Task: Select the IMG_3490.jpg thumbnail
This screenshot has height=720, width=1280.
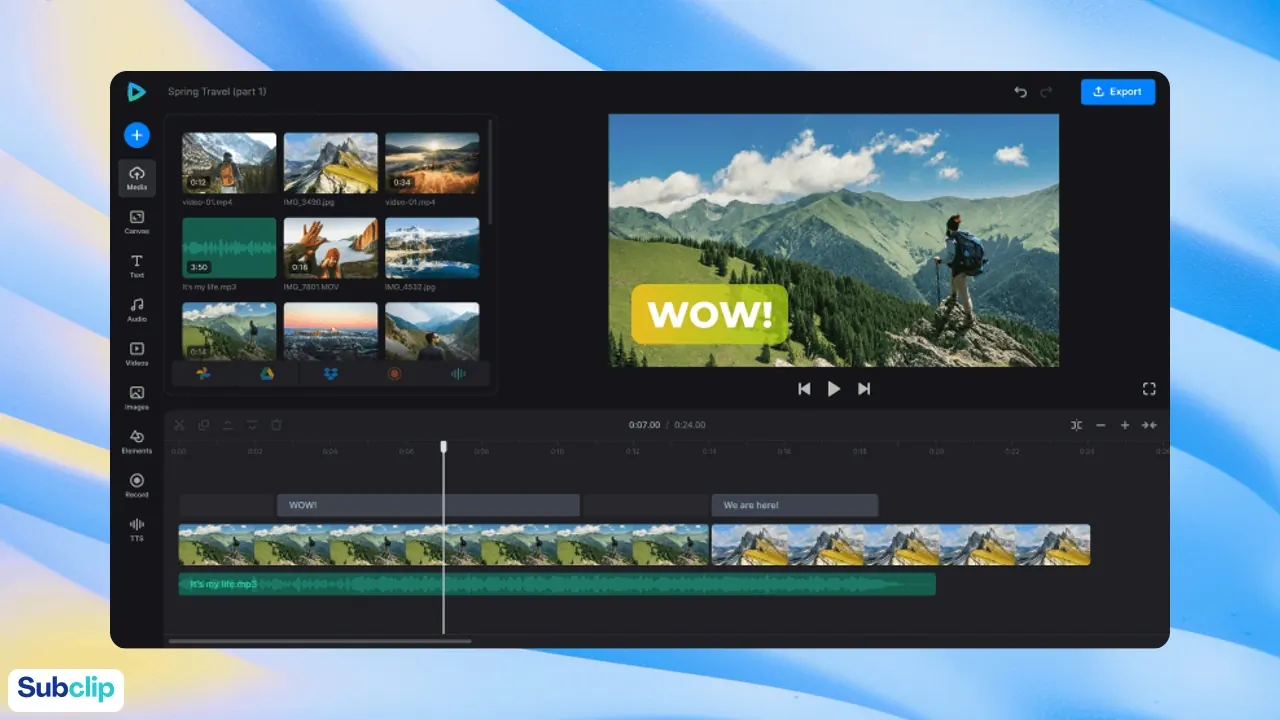Action: pos(331,163)
